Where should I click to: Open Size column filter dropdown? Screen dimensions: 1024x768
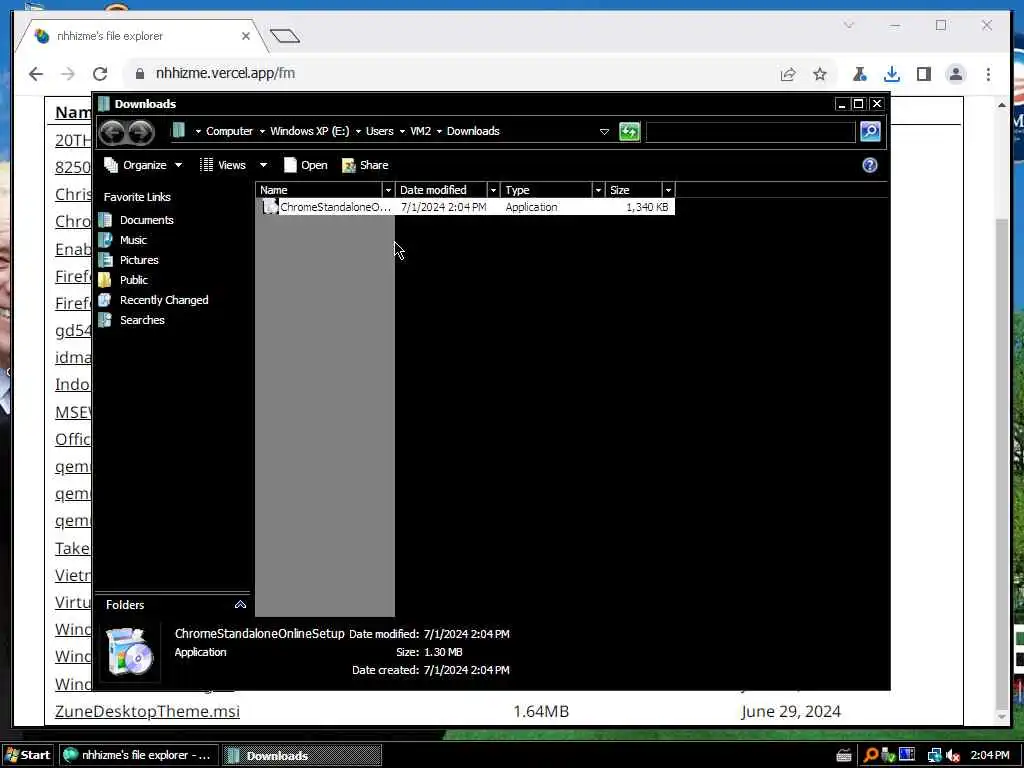click(x=668, y=190)
